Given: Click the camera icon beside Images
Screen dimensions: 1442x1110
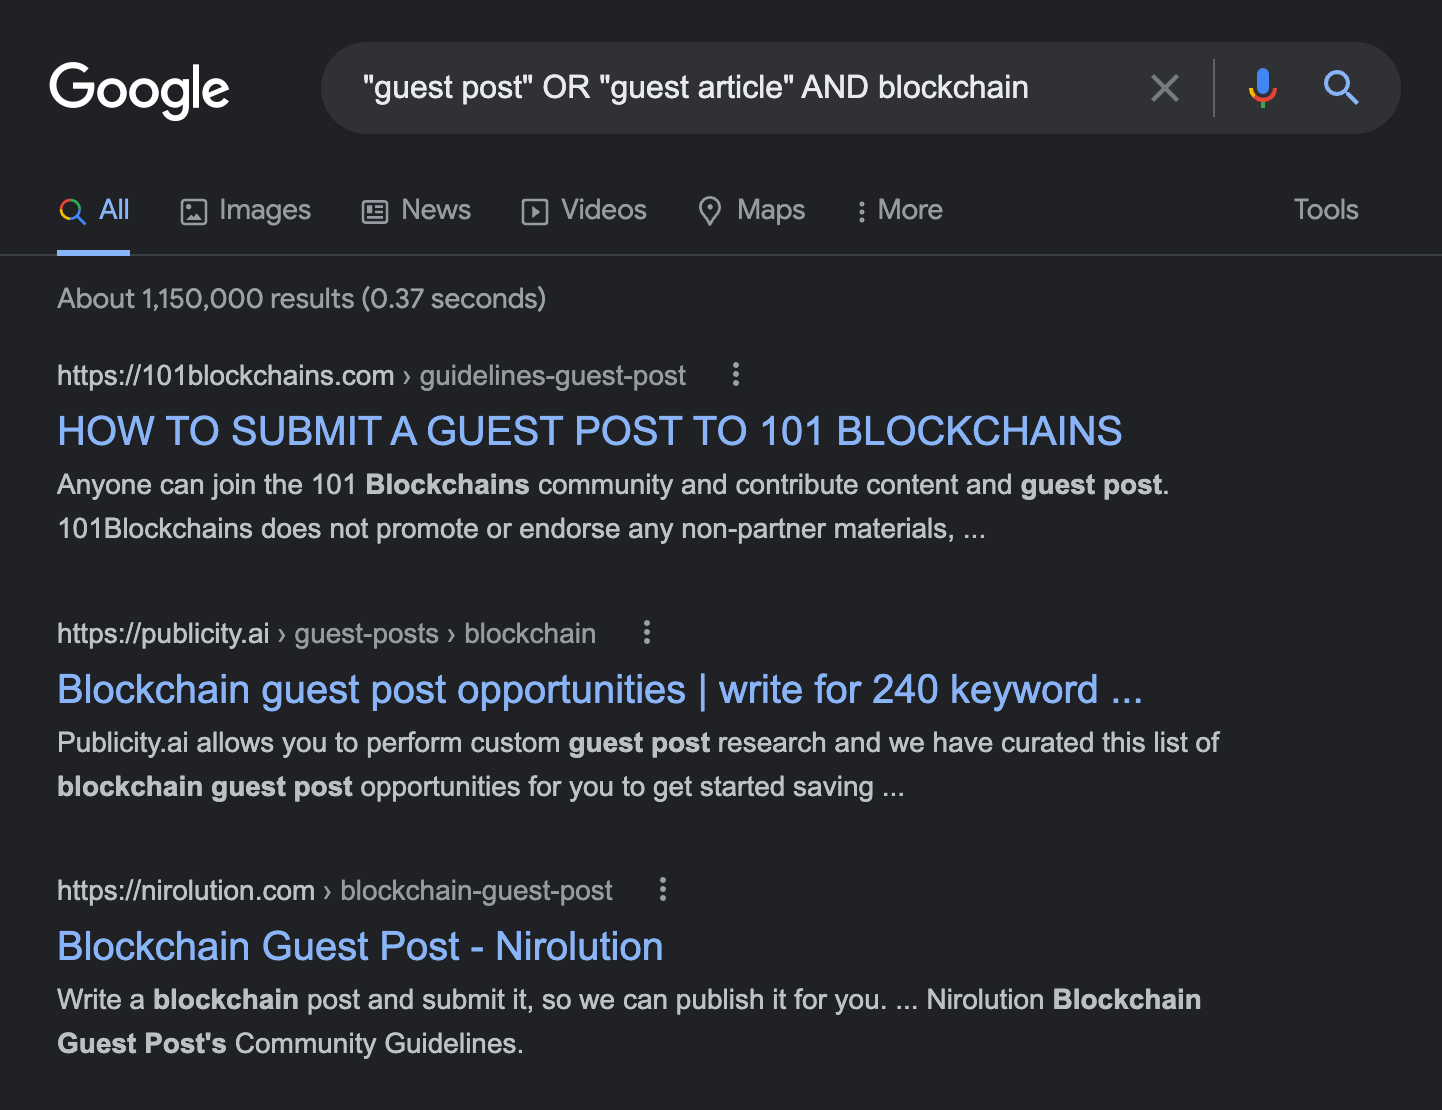Looking at the screenshot, I should coord(194,211).
